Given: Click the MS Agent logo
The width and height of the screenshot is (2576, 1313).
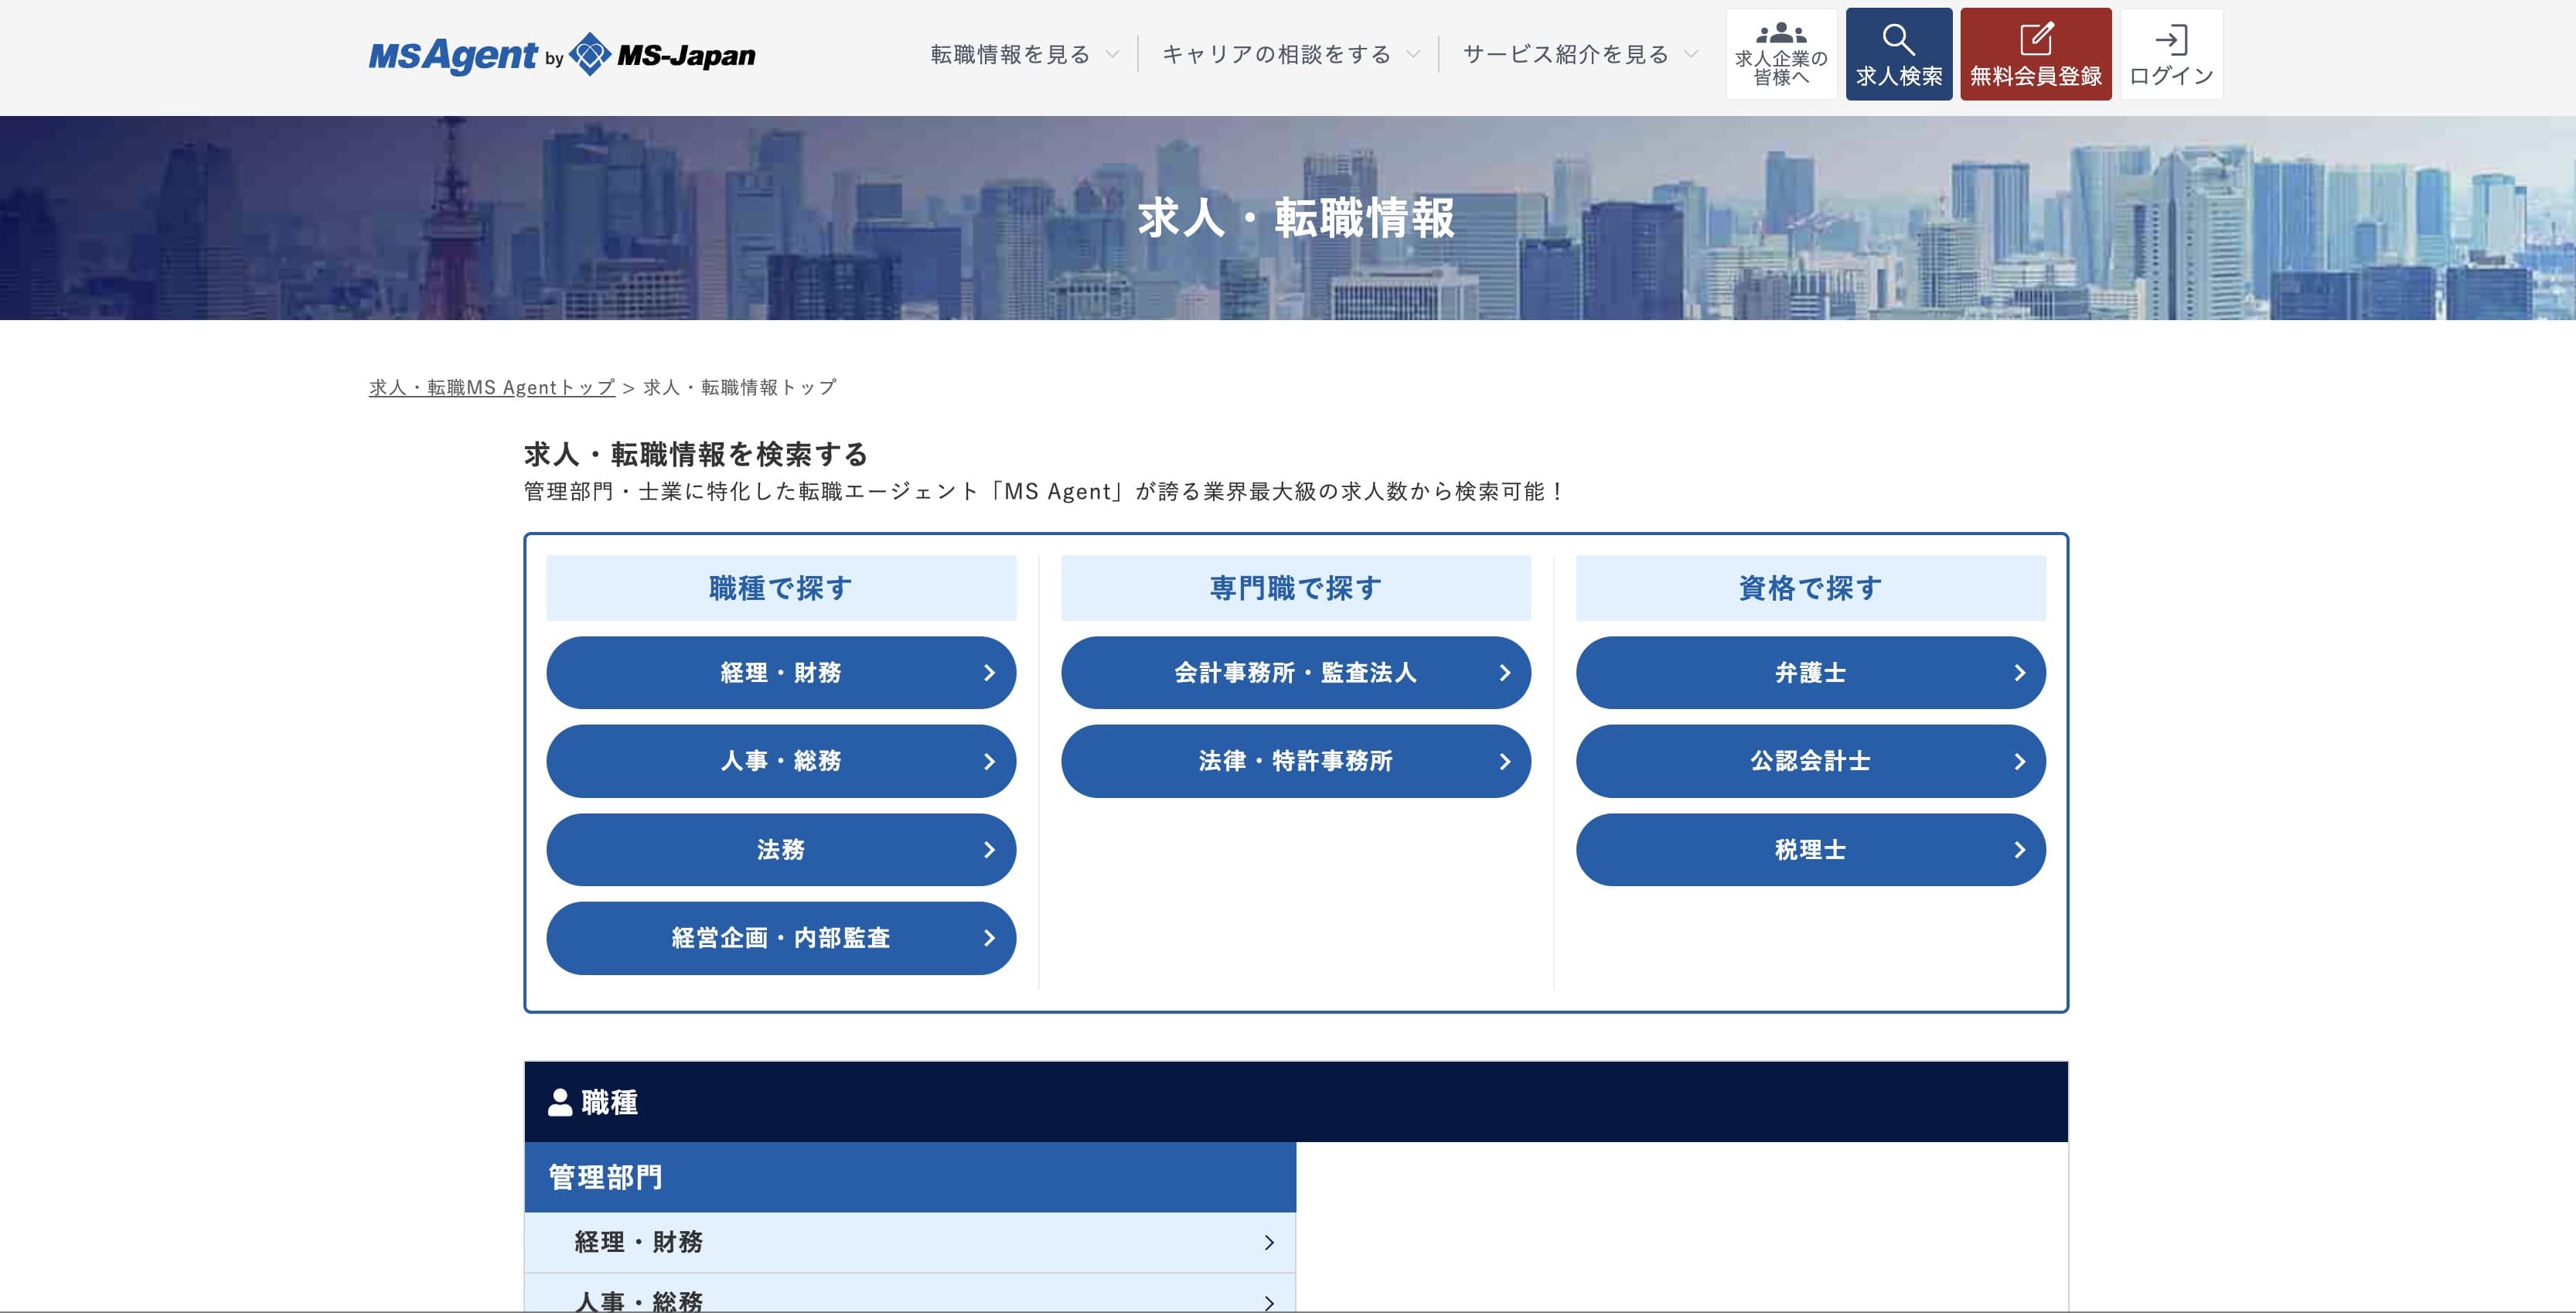Looking at the screenshot, I should [x=453, y=55].
